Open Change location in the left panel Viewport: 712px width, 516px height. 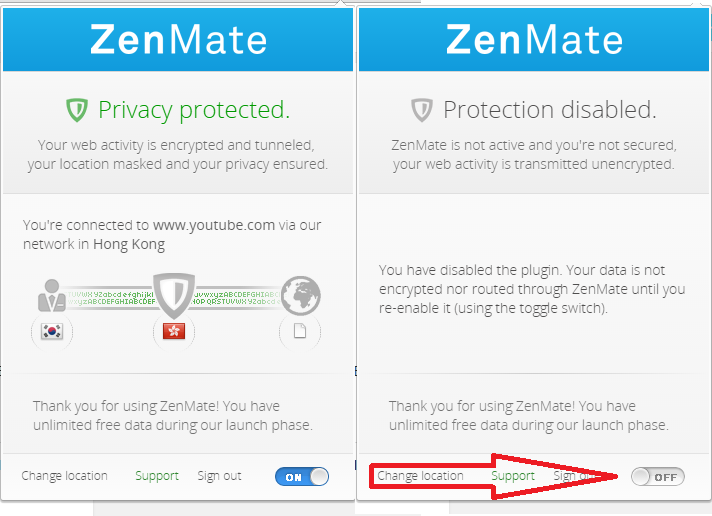(x=64, y=476)
